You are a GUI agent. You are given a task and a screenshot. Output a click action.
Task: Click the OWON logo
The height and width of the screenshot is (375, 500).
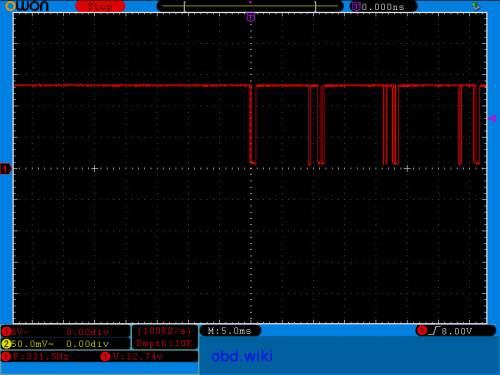pos(27,6)
